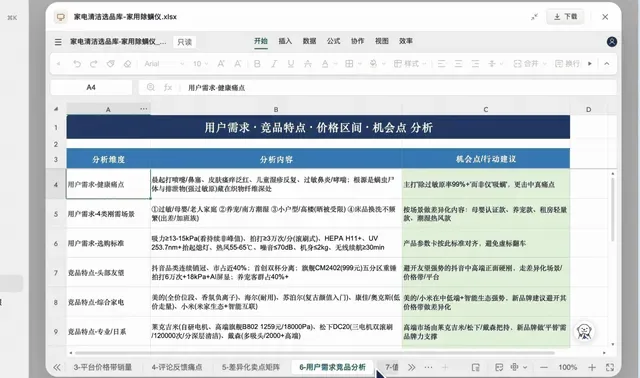Image resolution: width=640 pixels, height=378 pixels.
Task: Select column C header
Action: pyautogui.click(x=486, y=109)
